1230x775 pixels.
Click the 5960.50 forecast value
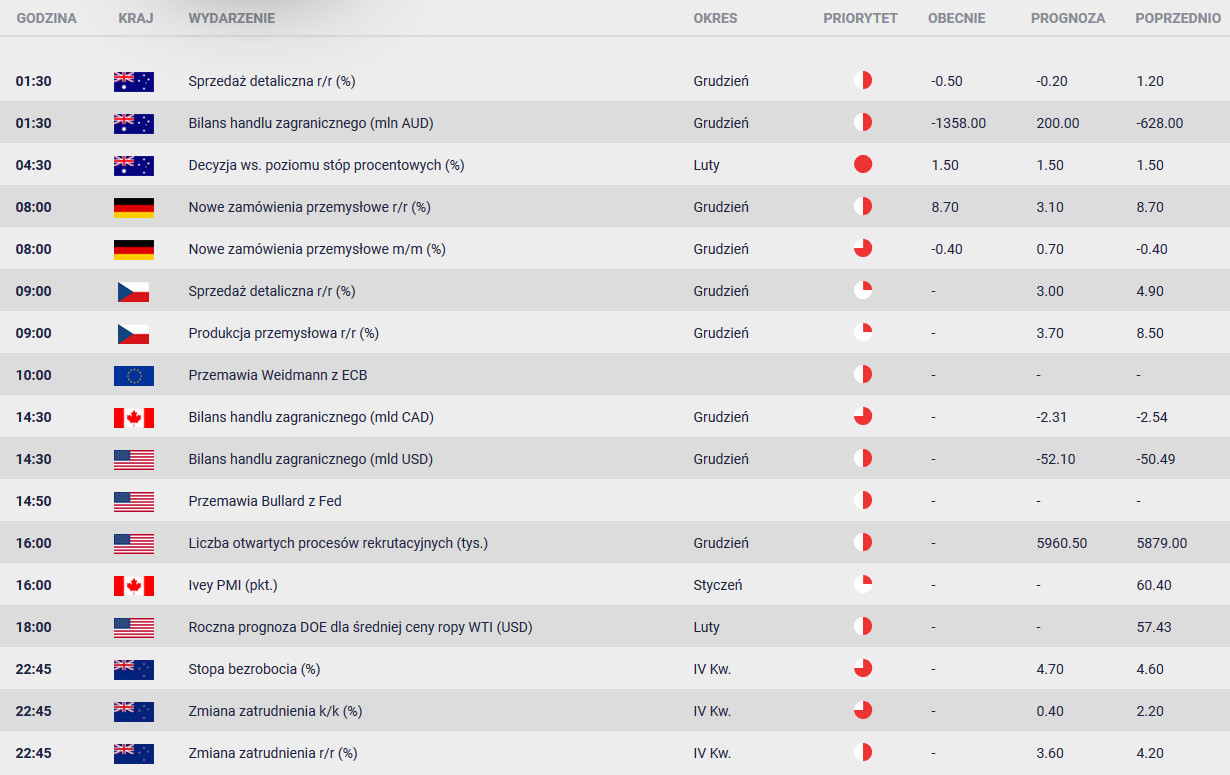(1062, 543)
